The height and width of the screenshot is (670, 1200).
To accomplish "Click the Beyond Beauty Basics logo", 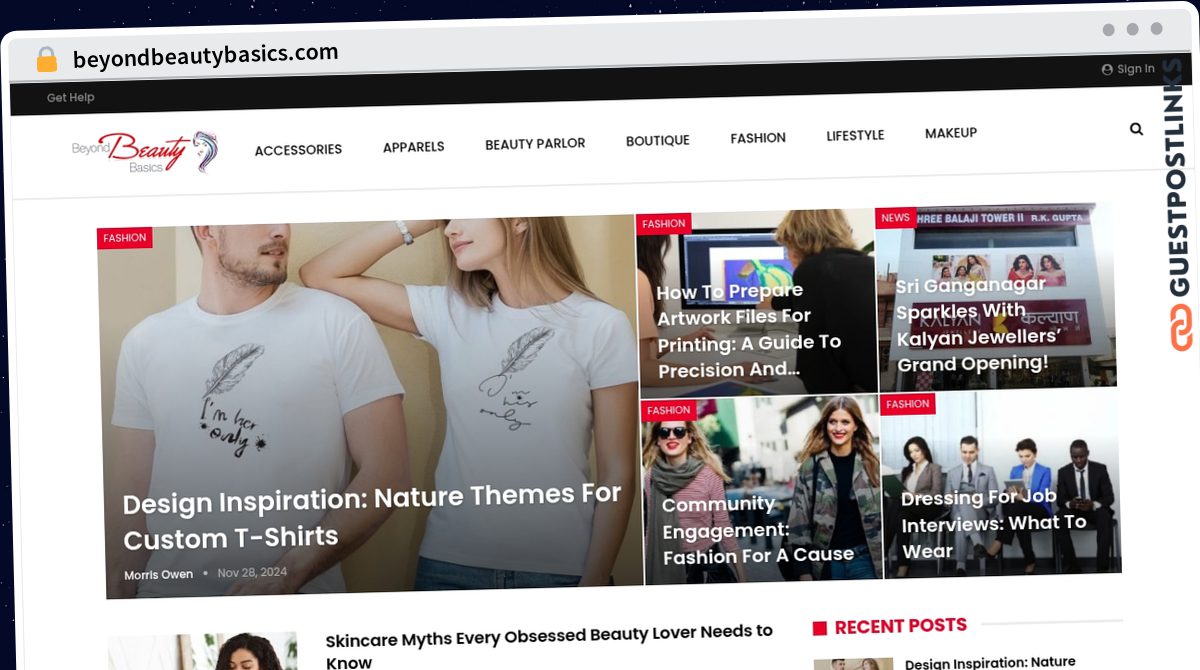I will pyautogui.click(x=144, y=152).
